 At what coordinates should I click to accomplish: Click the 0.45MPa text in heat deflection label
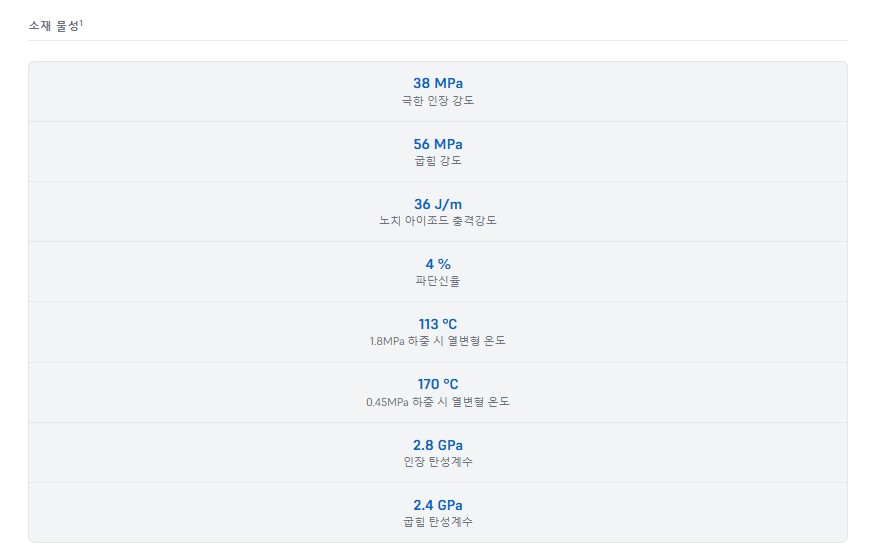click(x=387, y=402)
